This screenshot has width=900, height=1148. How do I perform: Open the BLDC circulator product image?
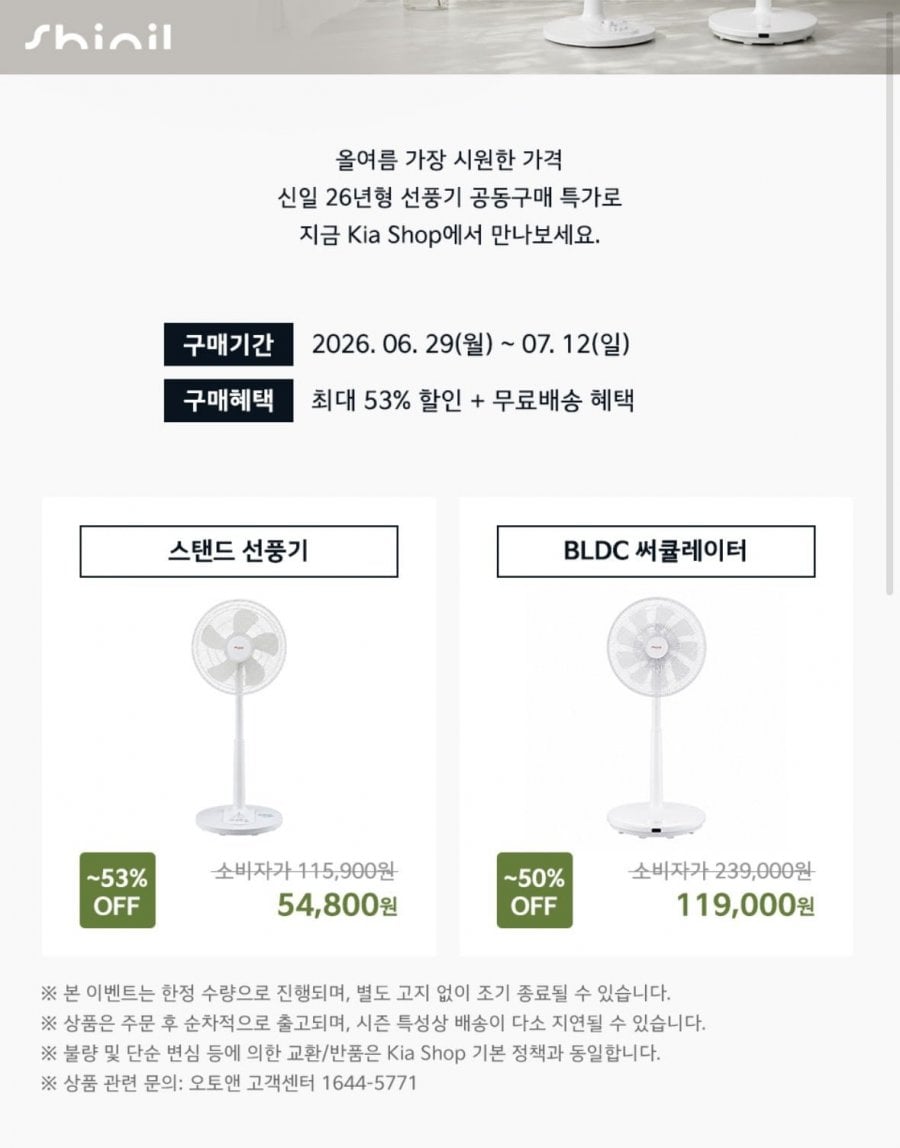click(x=656, y=718)
